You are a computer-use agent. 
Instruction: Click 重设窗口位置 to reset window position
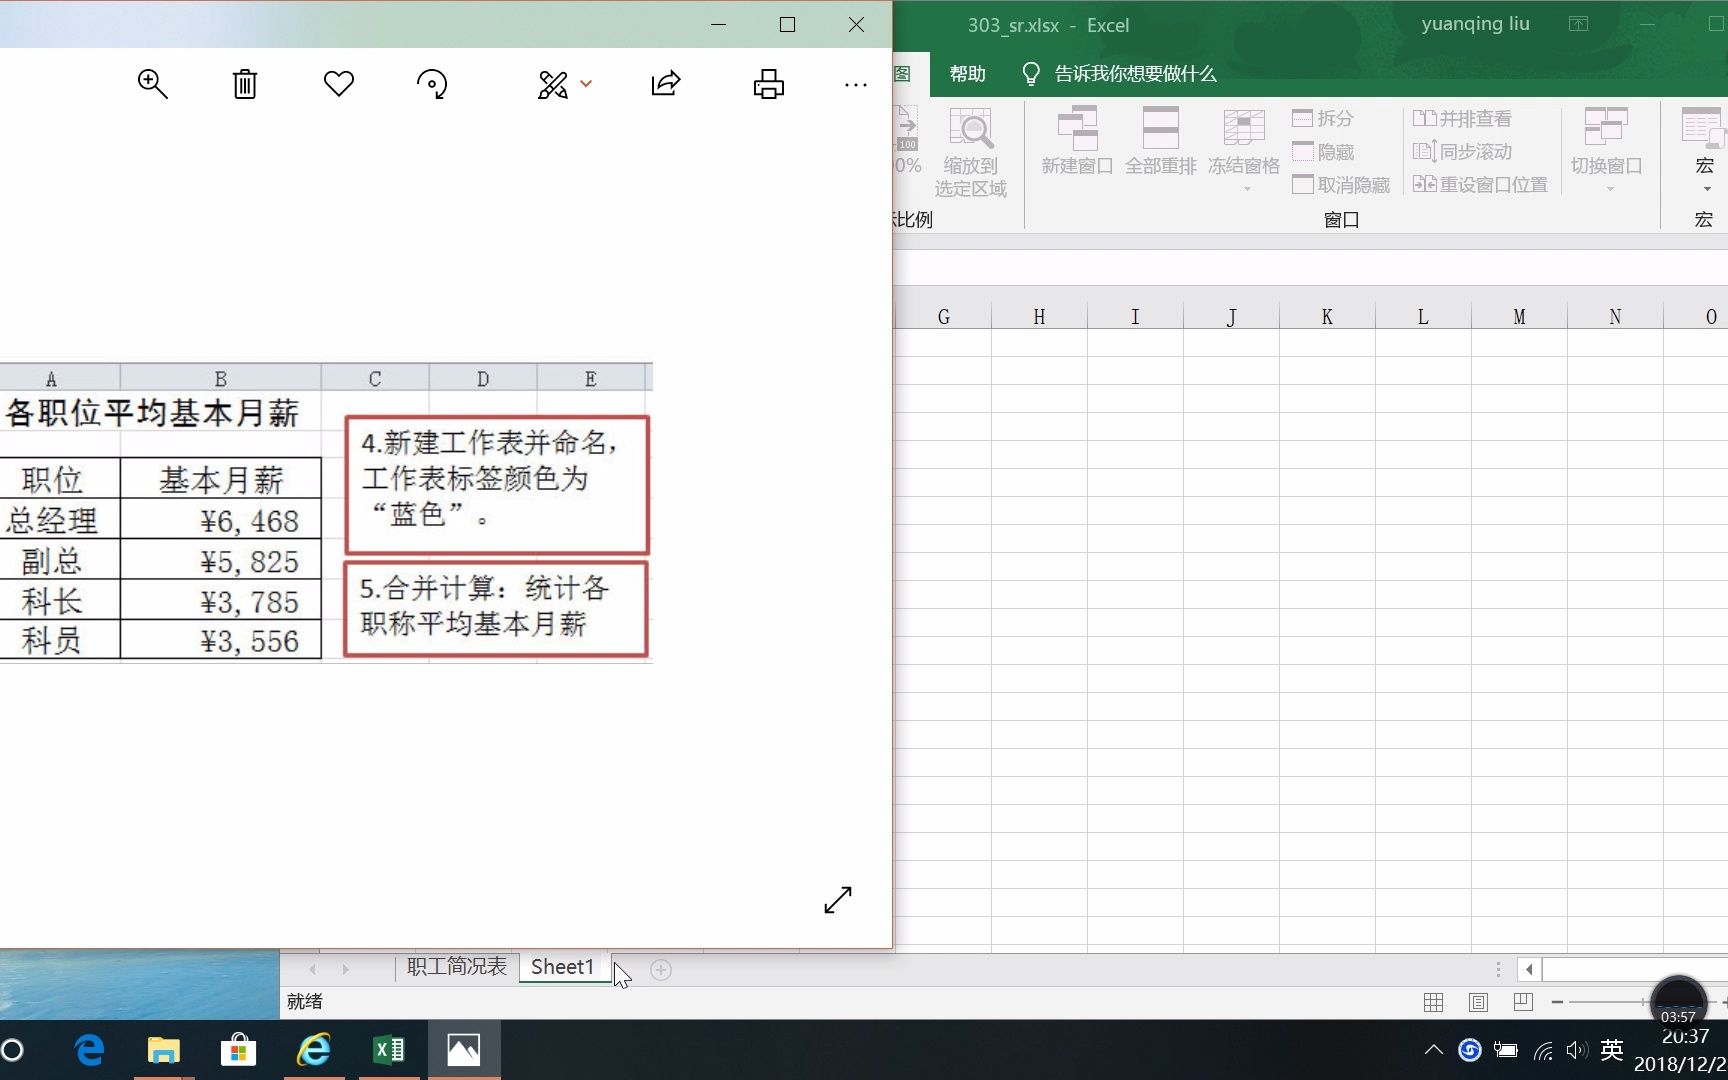1480,185
